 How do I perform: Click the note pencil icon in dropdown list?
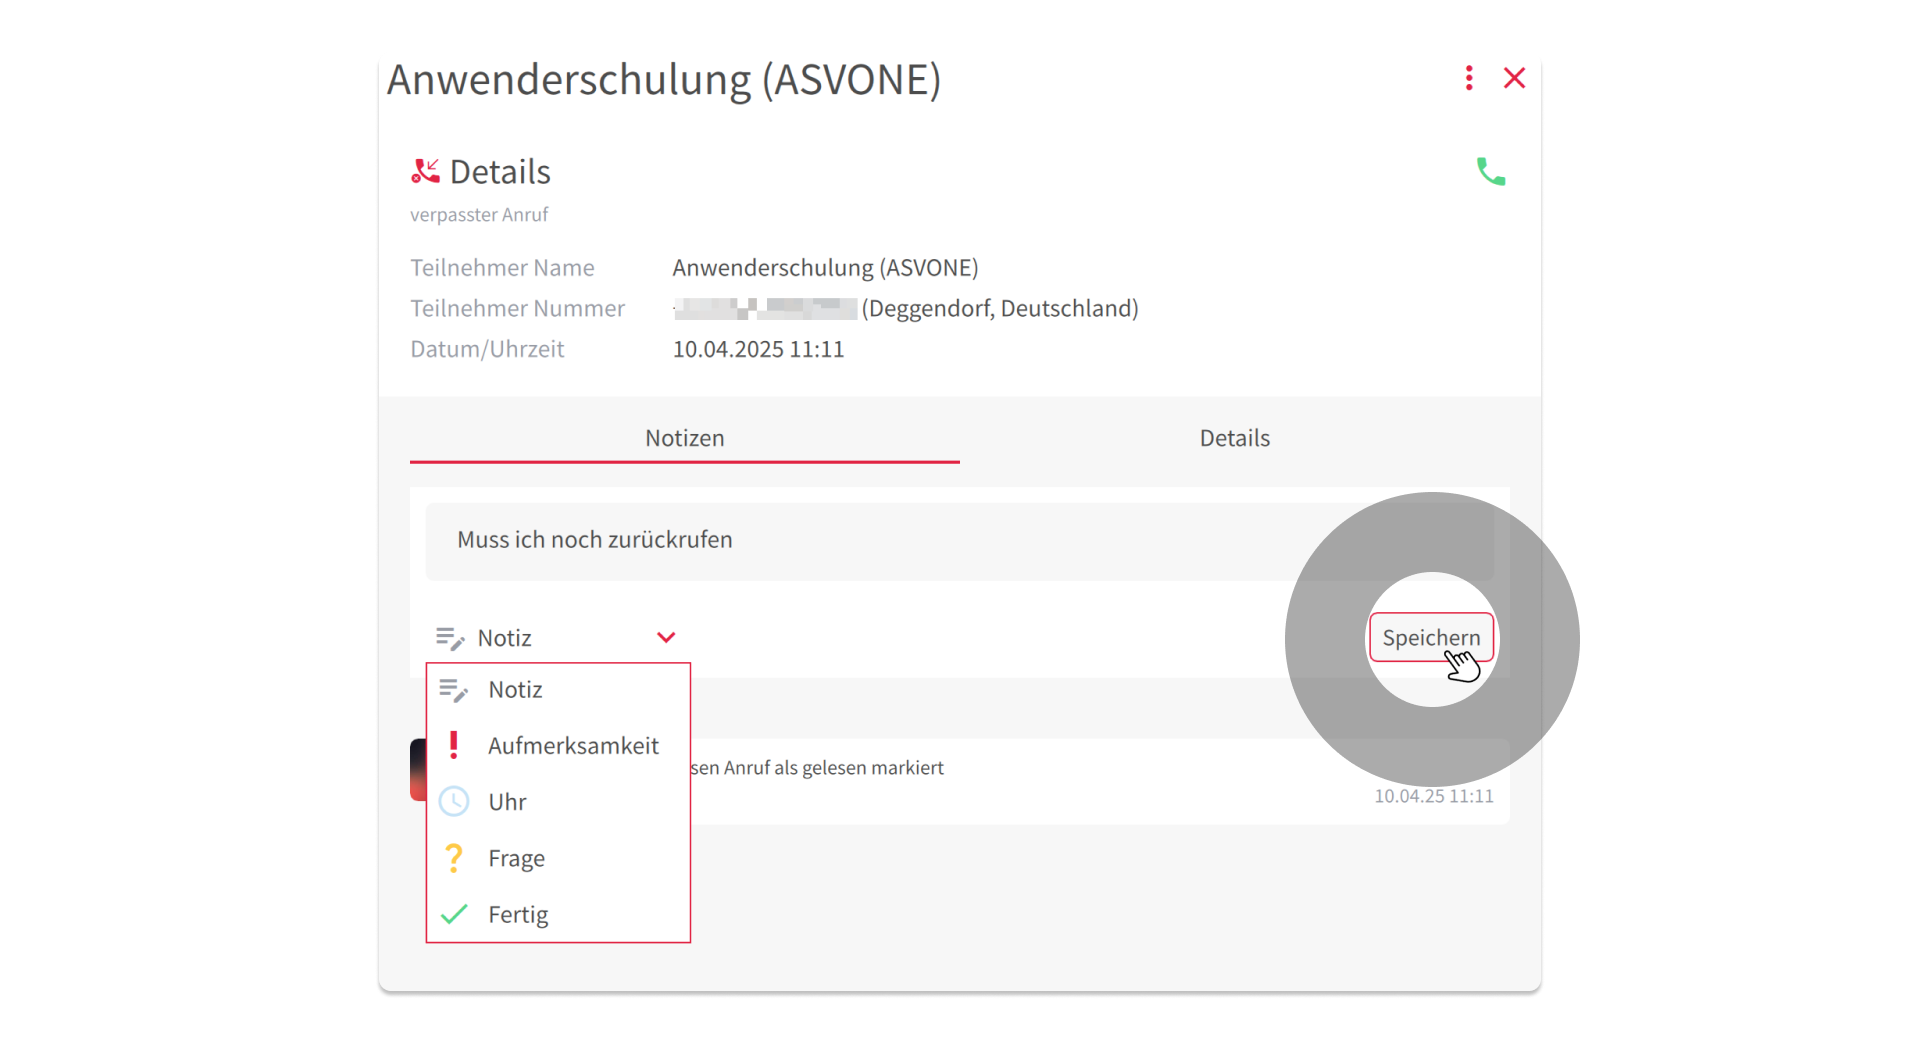coord(454,690)
